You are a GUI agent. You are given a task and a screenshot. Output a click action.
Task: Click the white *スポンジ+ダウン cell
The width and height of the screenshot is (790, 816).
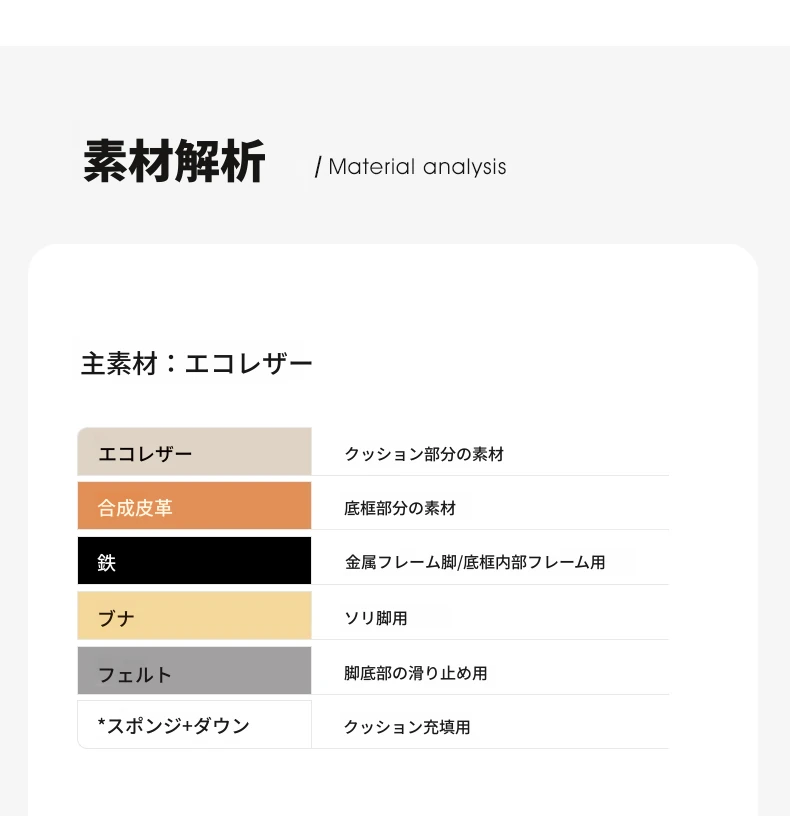pos(195,724)
